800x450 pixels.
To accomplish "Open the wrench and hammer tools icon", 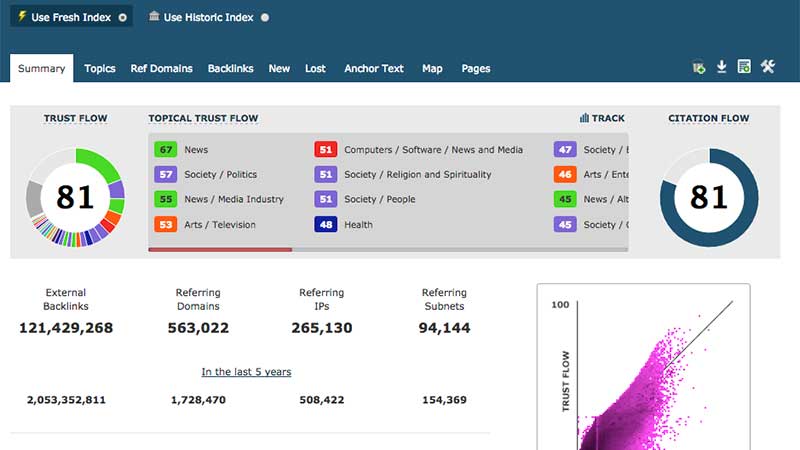I will [x=768, y=68].
